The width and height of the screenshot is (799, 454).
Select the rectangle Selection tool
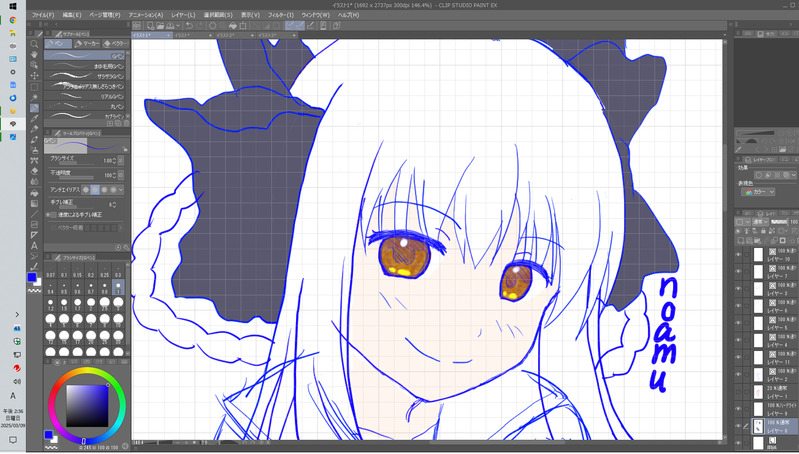click(34, 87)
